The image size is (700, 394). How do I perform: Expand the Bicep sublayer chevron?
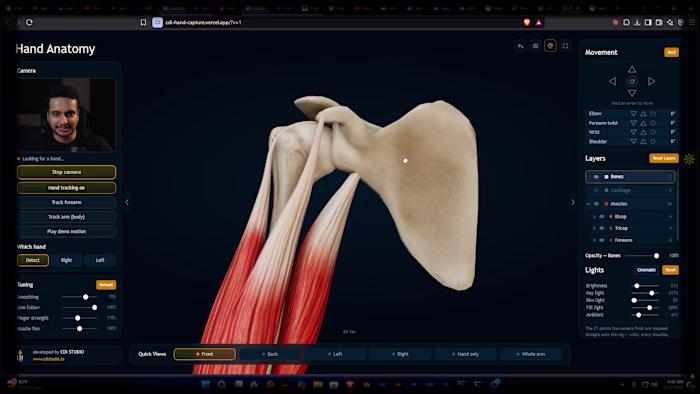594,216
